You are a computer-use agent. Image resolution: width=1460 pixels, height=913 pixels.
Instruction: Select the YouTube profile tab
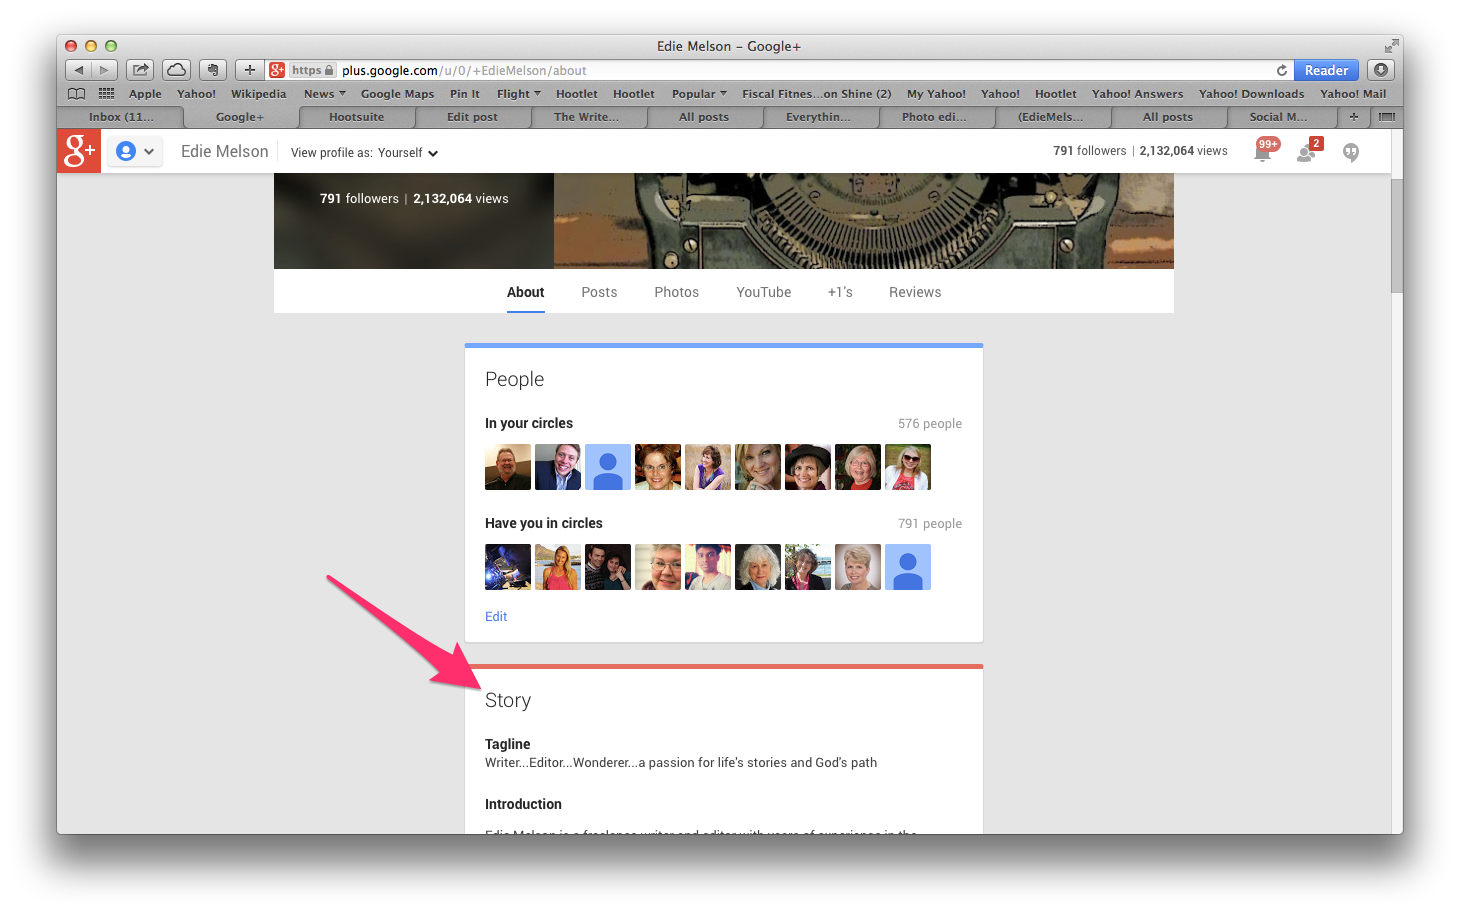coord(763,292)
